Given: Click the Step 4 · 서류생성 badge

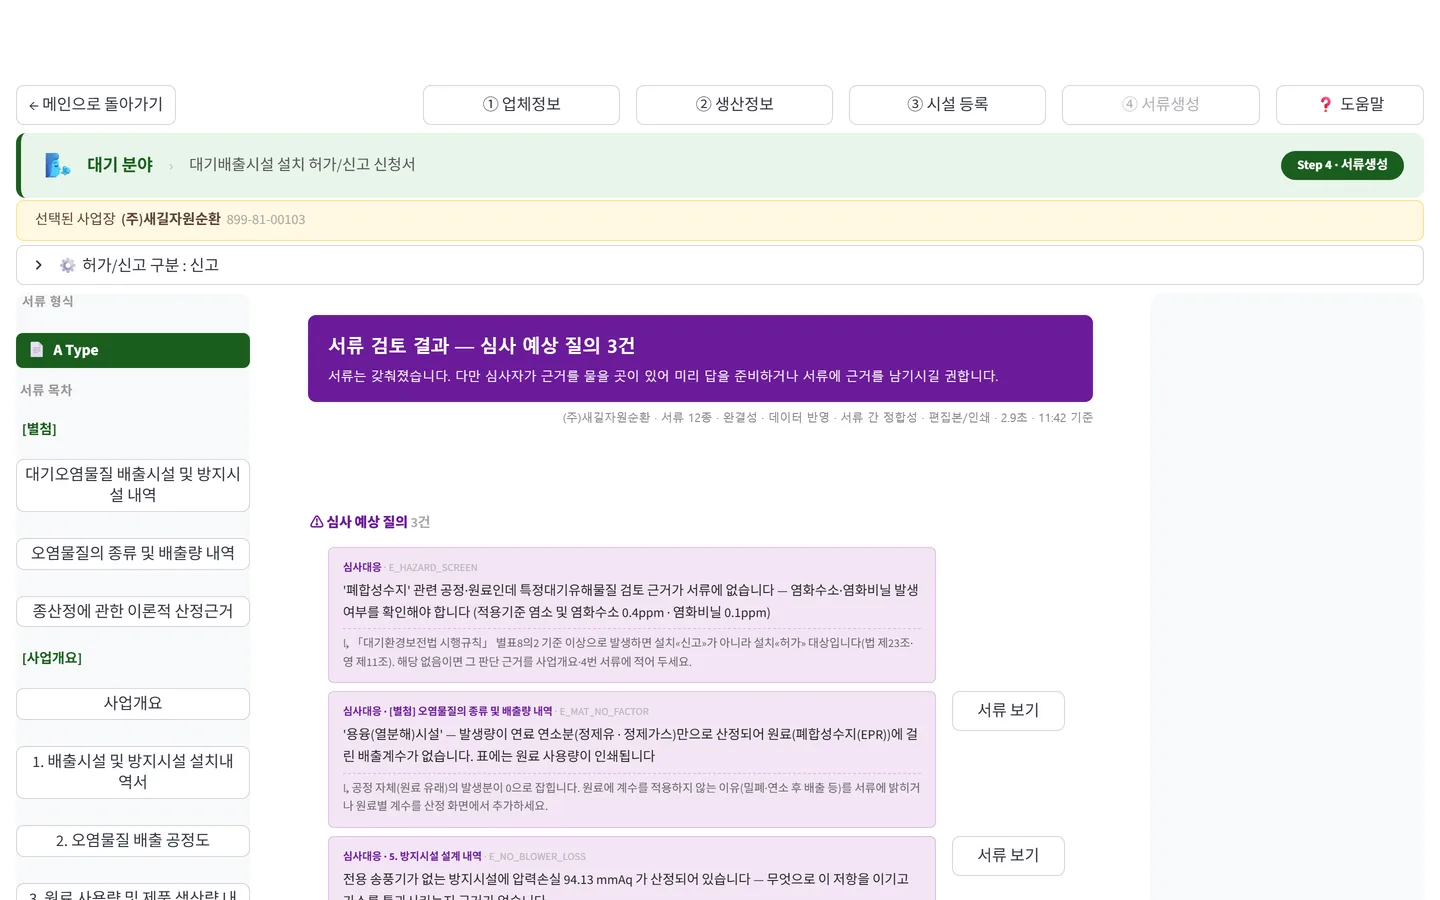Looking at the screenshot, I should coord(1342,165).
